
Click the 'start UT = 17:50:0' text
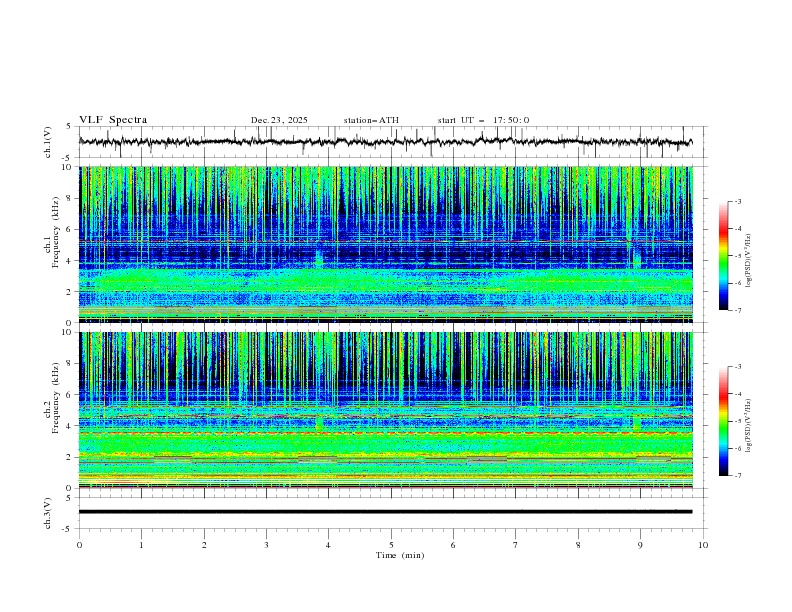point(483,120)
